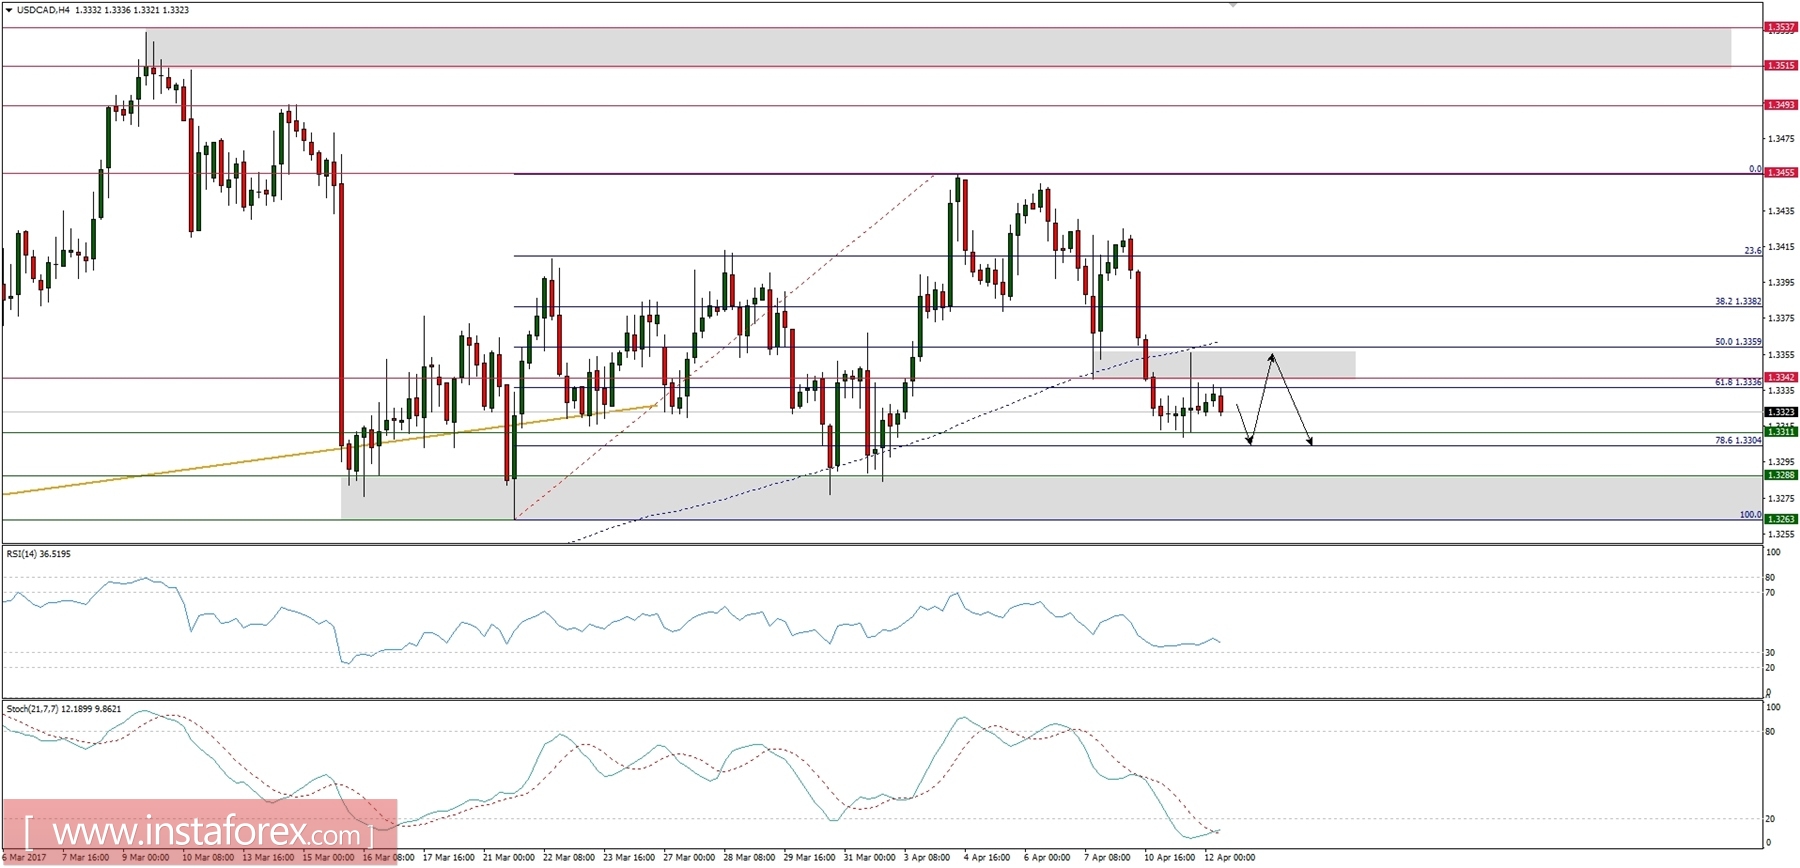Select the 1.3342 red price label
Image resolution: width=1800 pixels, height=868 pixels.
coord(1780,377)
